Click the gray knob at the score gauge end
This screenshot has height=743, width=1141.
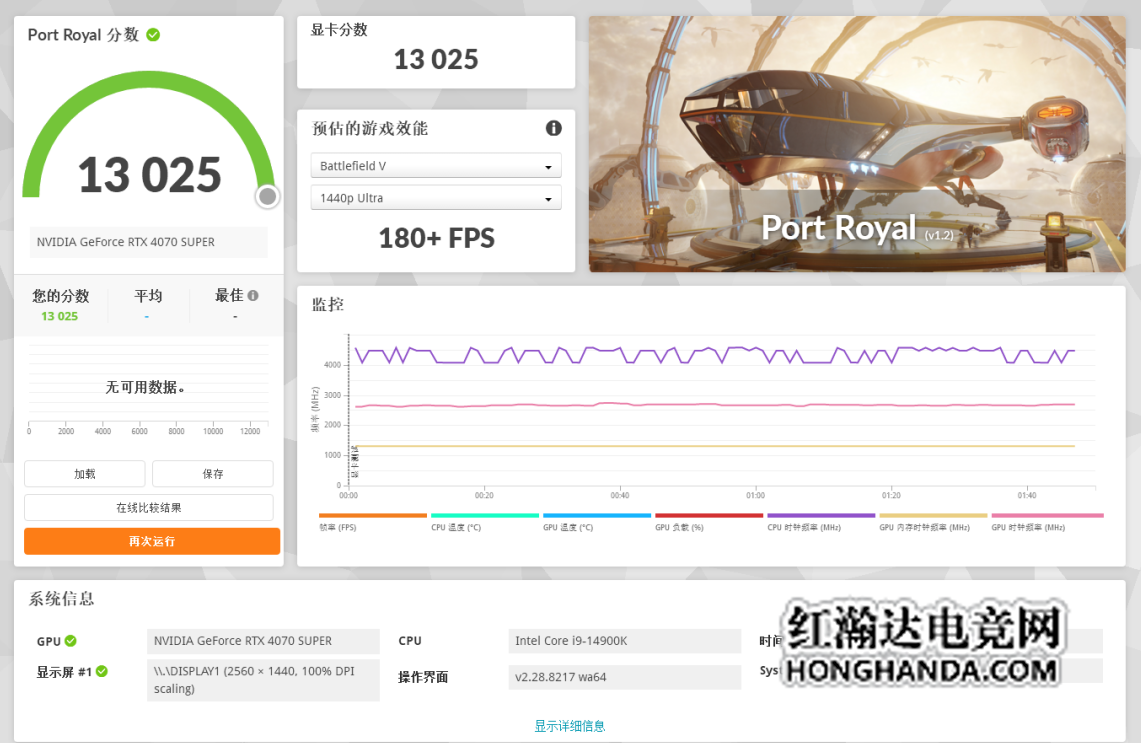pos(267,197)
